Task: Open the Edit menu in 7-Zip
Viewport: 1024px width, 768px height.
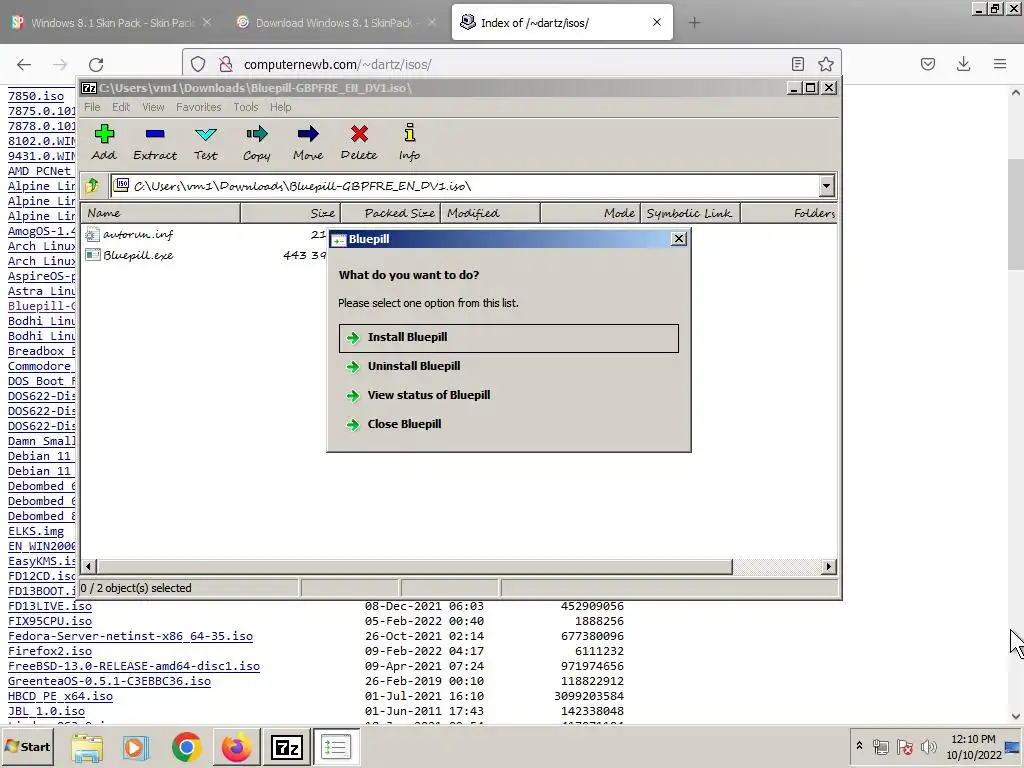Action: click(x=121, y=107)
